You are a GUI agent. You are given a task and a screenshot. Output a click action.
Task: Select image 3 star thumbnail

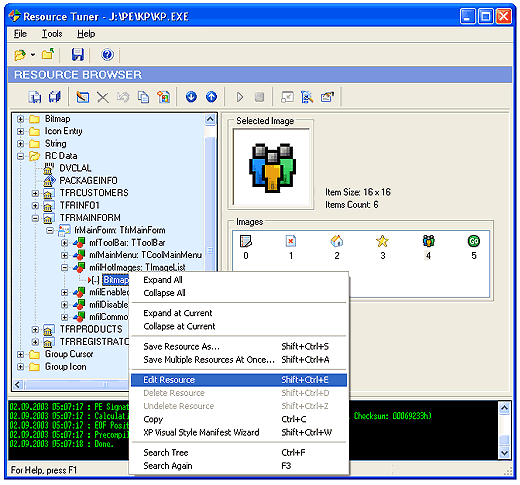coord(382,241)
